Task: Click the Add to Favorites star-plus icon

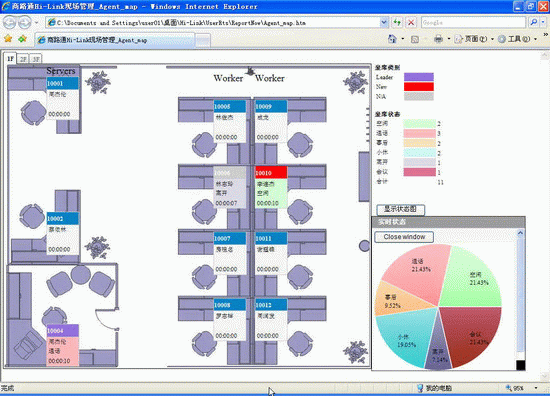Action: 23,39
